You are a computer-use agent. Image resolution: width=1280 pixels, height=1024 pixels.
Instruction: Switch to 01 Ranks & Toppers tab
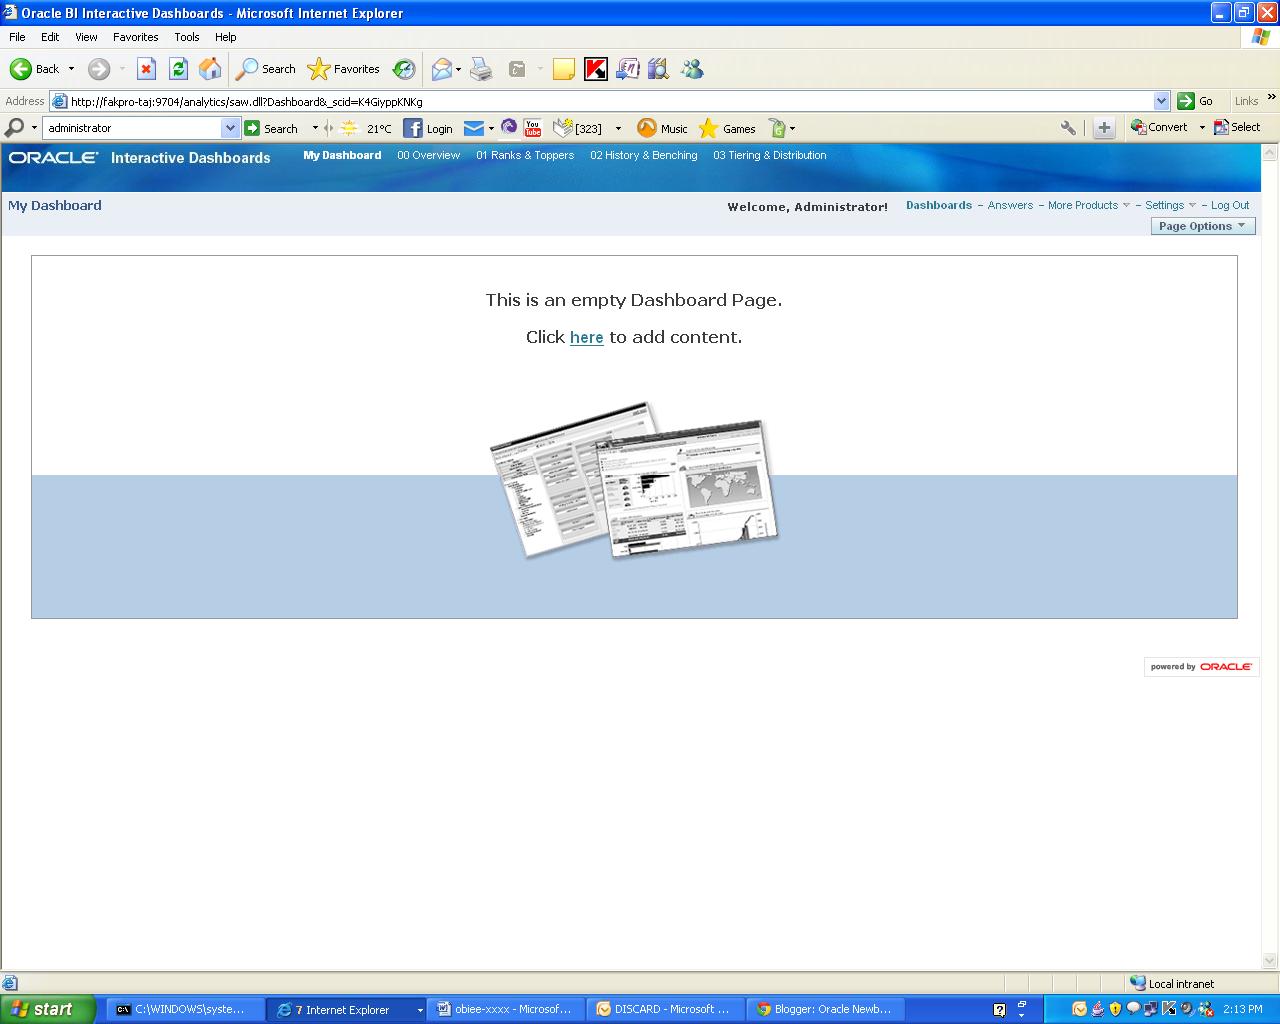[525, 155]
